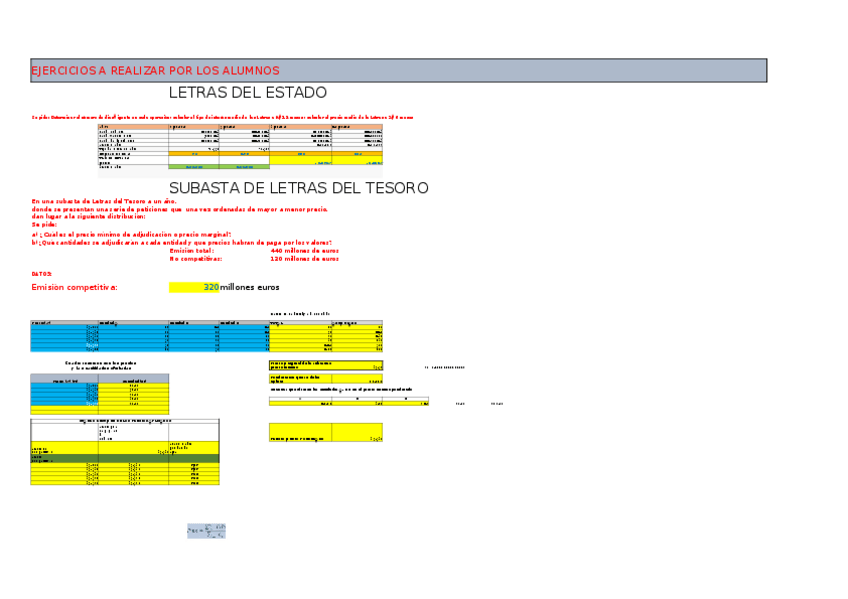
Task: Click the 'millones euros' text beside 320
Action: click(x=250, y=287)
